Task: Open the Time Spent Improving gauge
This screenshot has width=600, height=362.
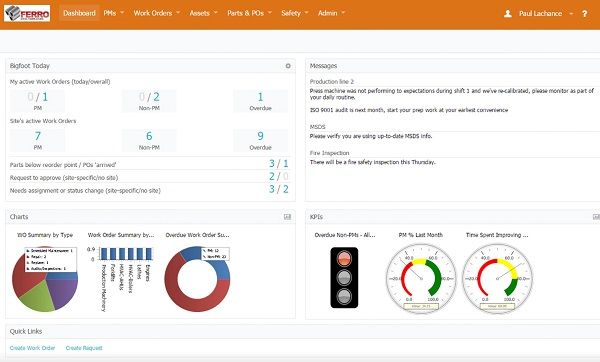Action: point(497,278)
